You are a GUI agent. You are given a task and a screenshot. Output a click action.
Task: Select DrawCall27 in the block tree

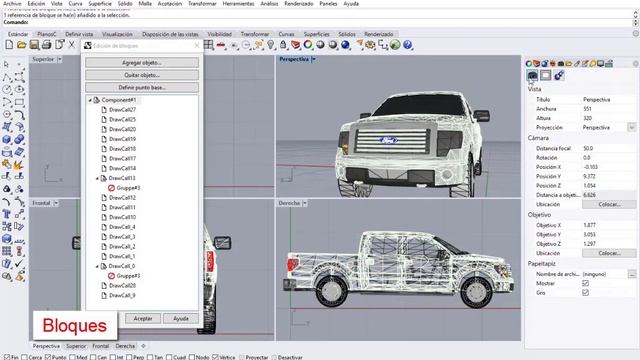tap(122, 110)
